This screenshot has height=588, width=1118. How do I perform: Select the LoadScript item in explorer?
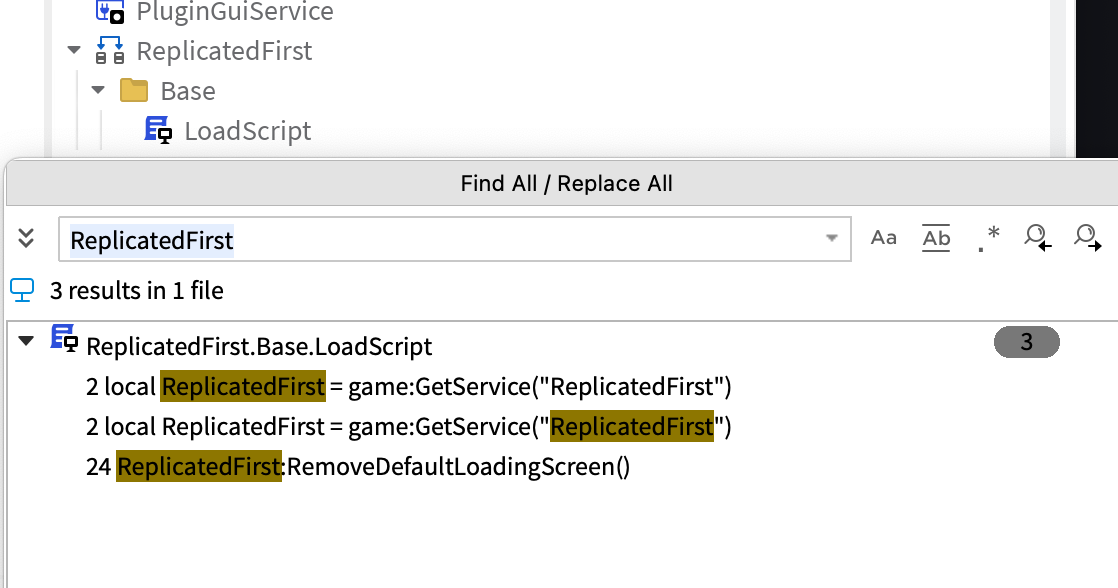(247, 131)
